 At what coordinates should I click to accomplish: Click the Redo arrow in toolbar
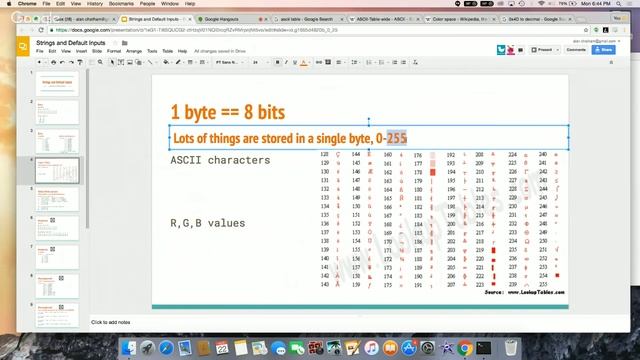tap(71, 62)
